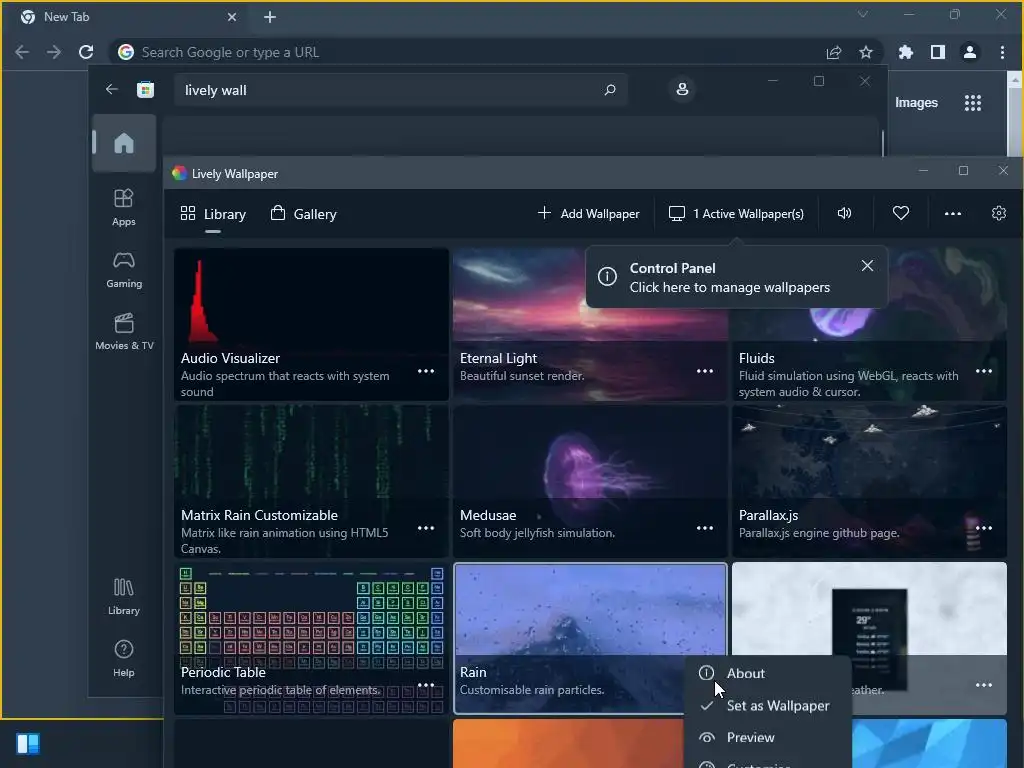Click the Store search magnifier icon
Screen dimensions: 1024x768
click(x=610, y=89)
